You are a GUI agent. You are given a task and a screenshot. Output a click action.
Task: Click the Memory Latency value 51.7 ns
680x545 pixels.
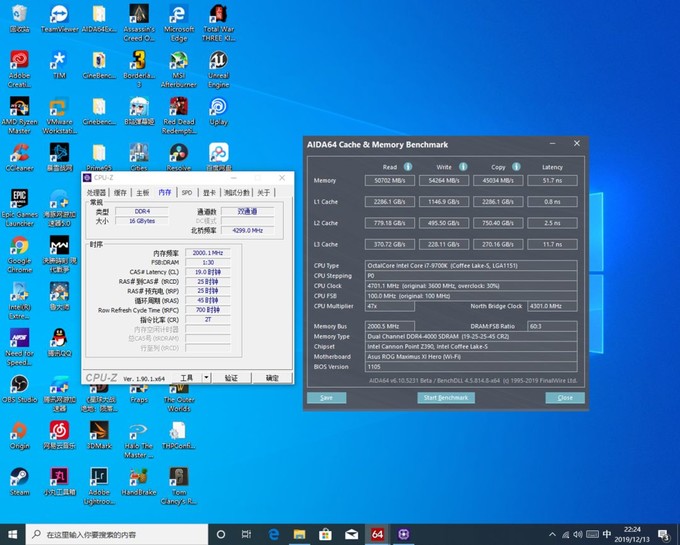552,180
